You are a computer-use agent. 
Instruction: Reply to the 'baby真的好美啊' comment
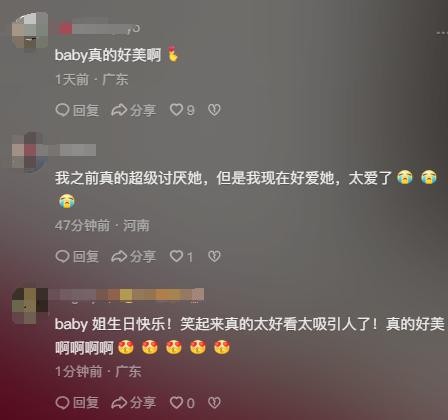point(77,110)
